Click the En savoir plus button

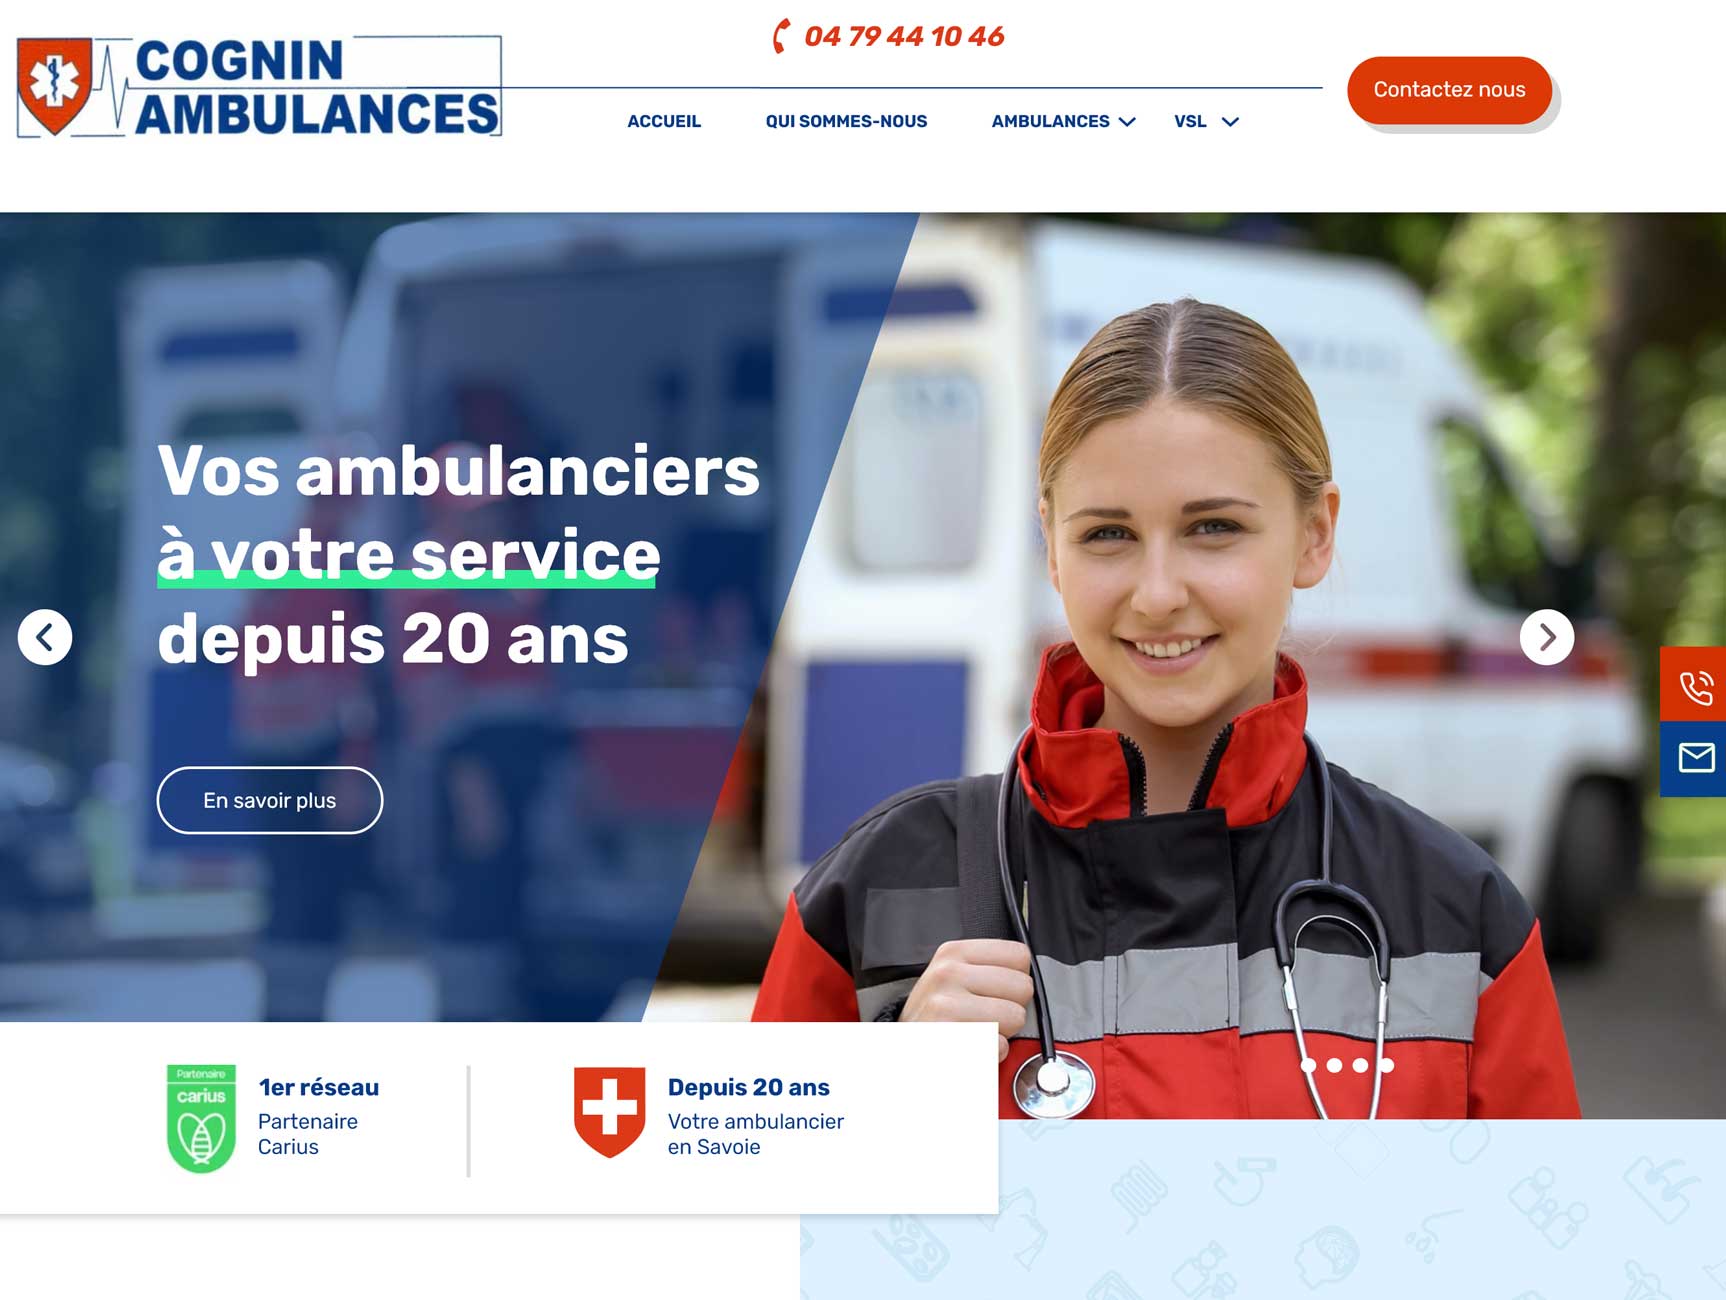(x=270, y=800)
